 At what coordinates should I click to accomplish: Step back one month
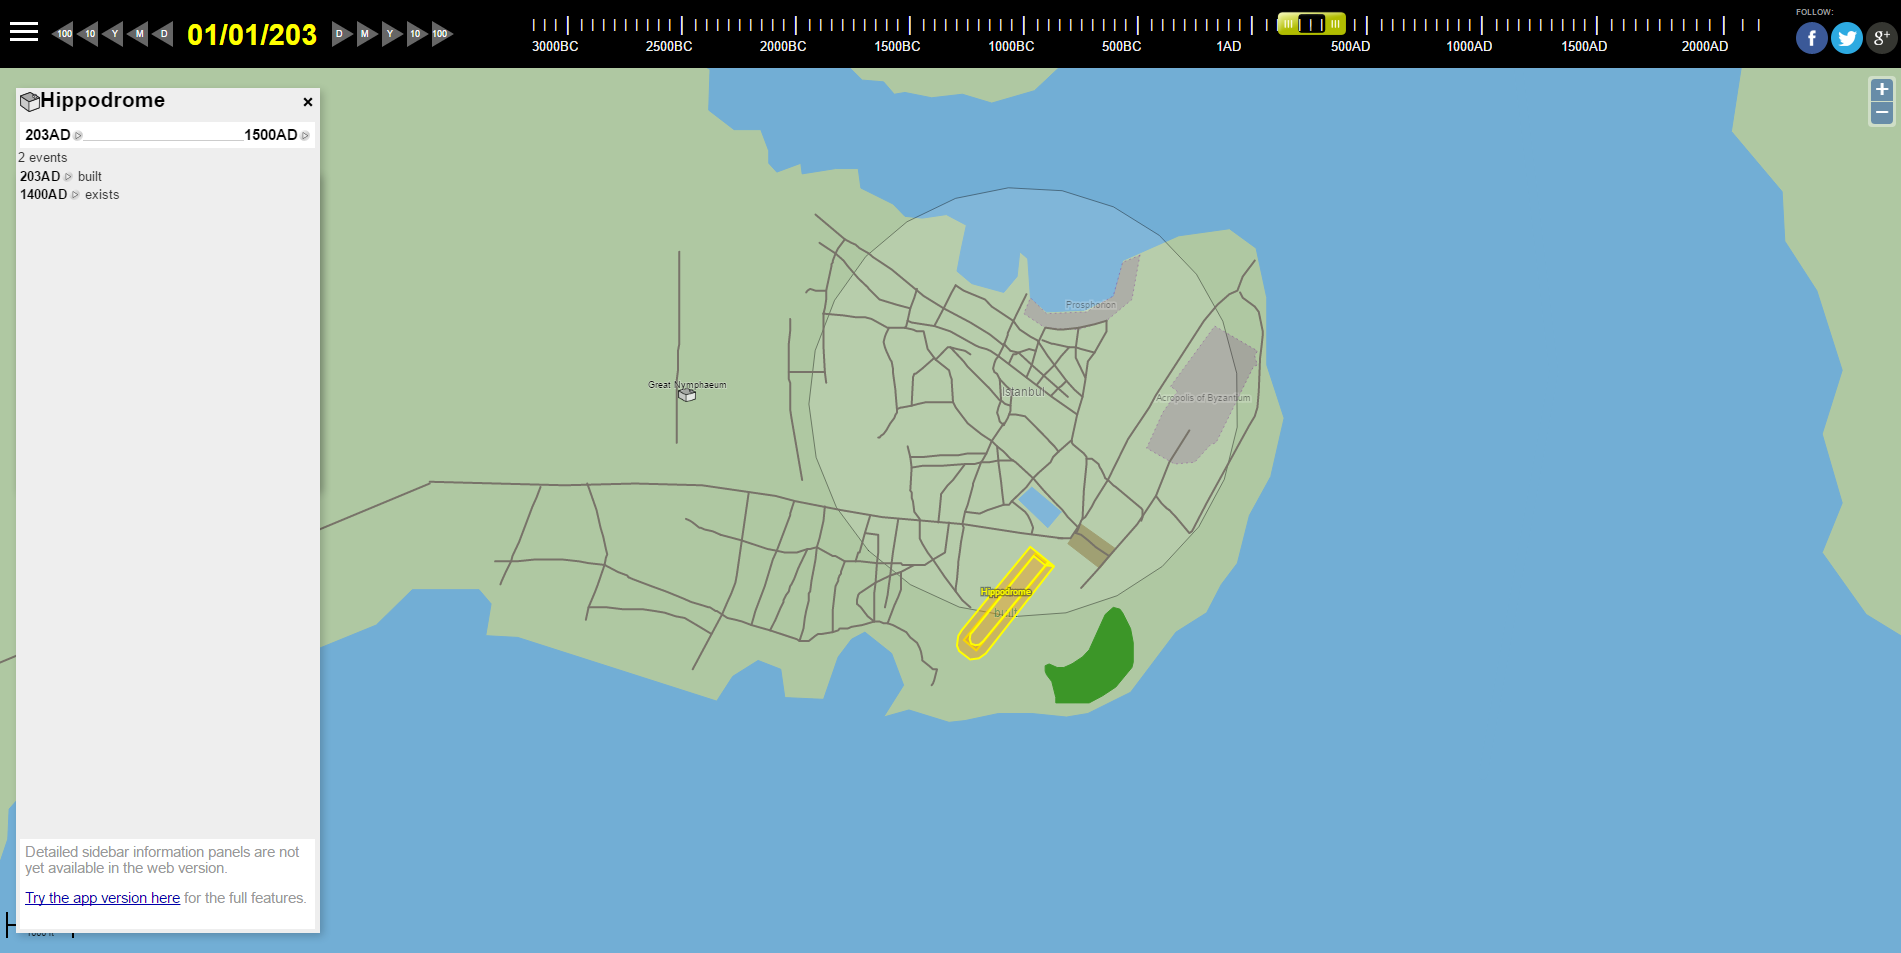[x=138, y=34]
